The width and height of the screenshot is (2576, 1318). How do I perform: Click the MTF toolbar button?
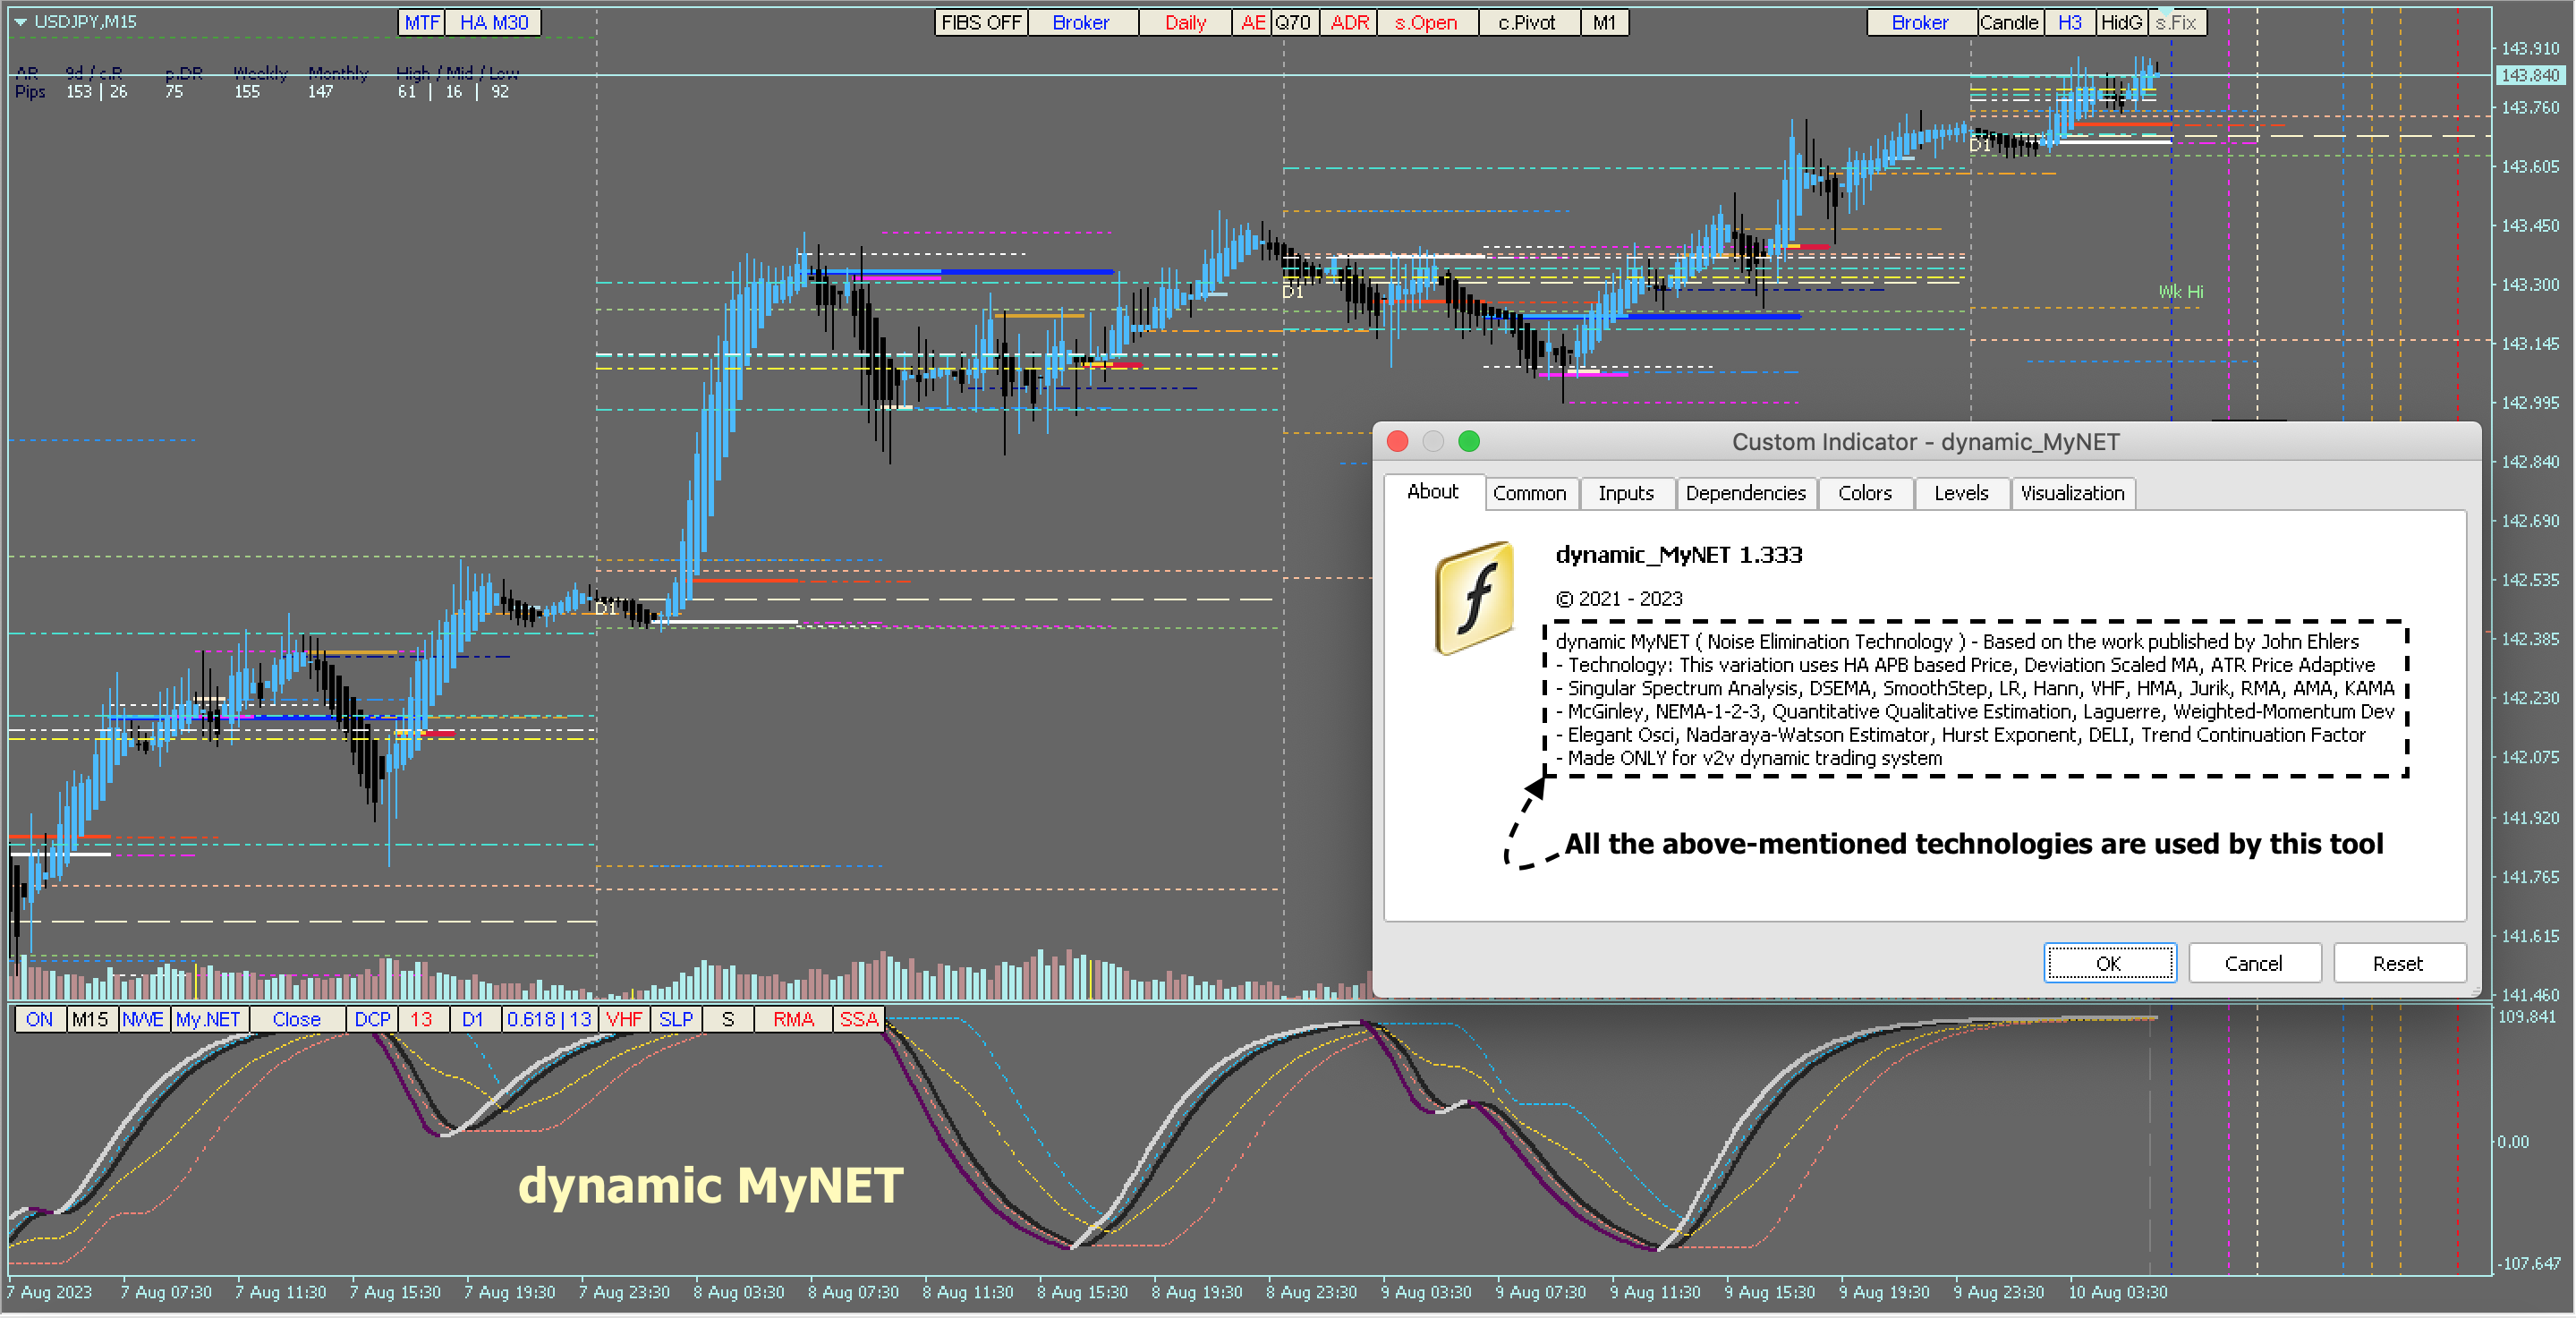pyautogui.click(x=421, y=22)
